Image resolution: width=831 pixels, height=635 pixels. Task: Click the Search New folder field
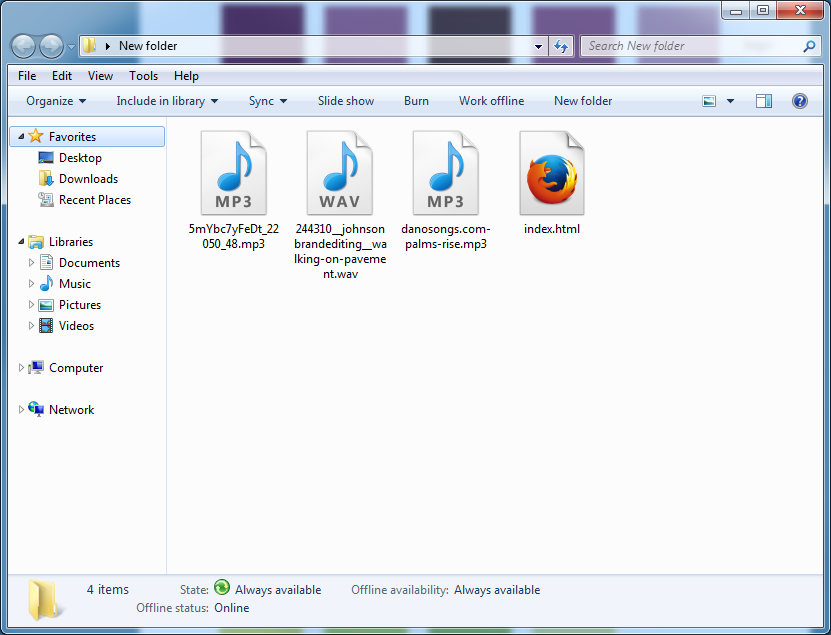click(700, 46)
